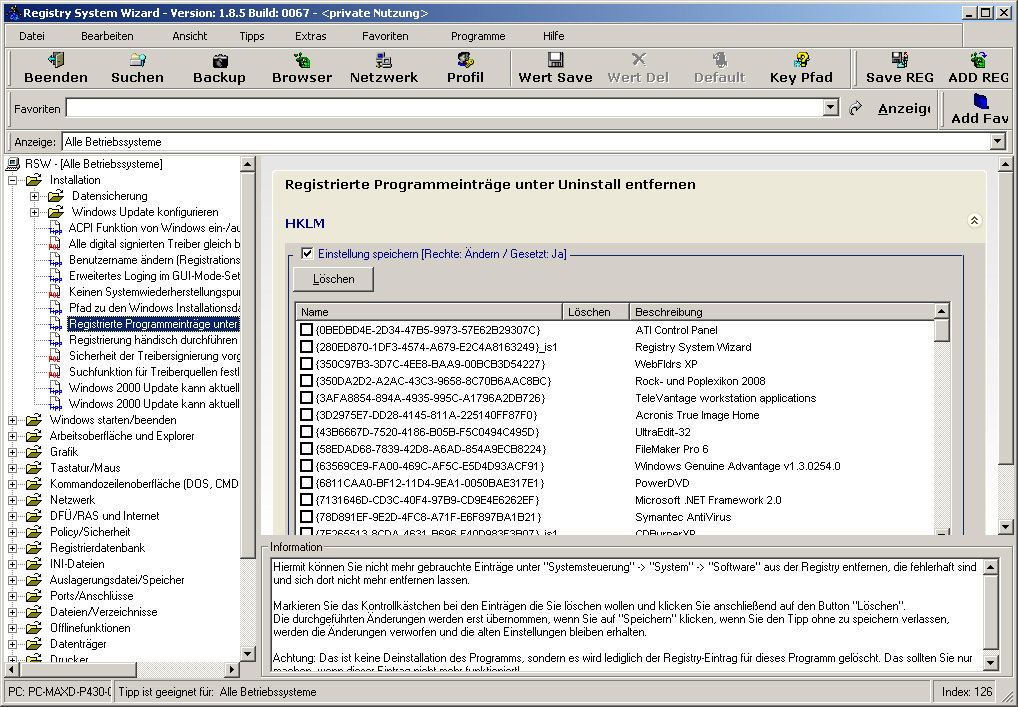
Task: Uncheck Einstellung speichern checkbox
Action: [307, 254]
